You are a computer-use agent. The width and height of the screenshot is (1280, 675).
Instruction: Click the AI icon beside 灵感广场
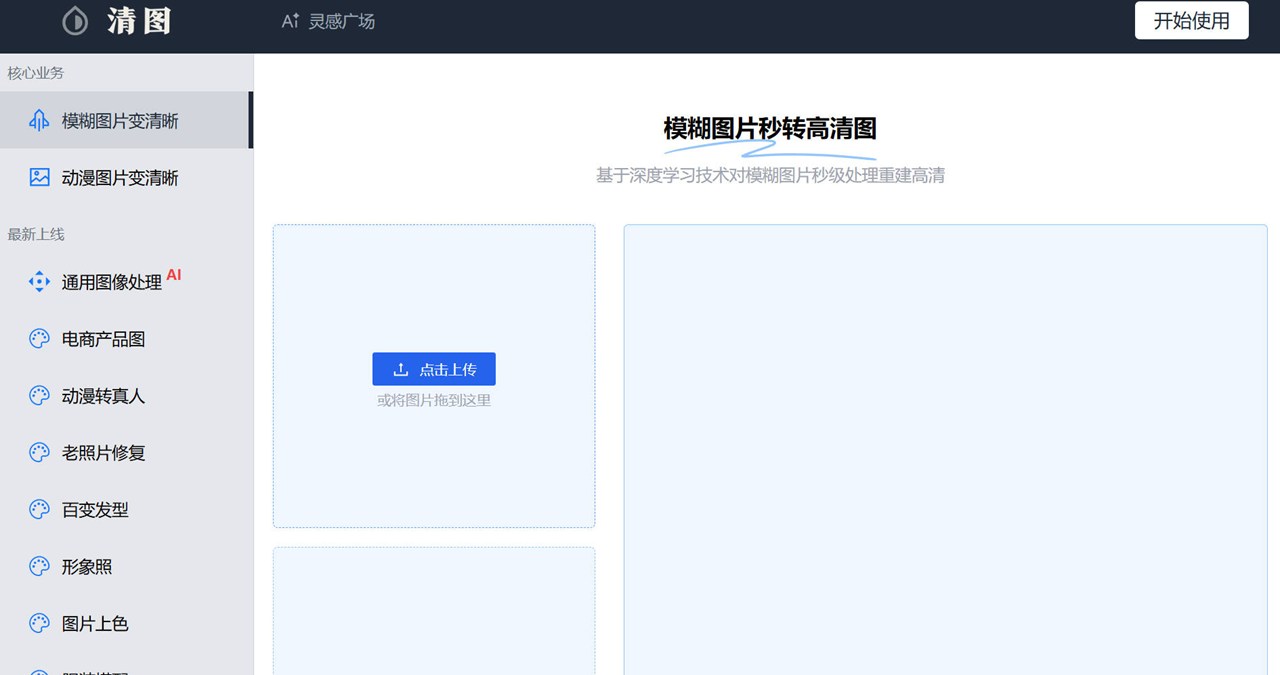[290, 21]
